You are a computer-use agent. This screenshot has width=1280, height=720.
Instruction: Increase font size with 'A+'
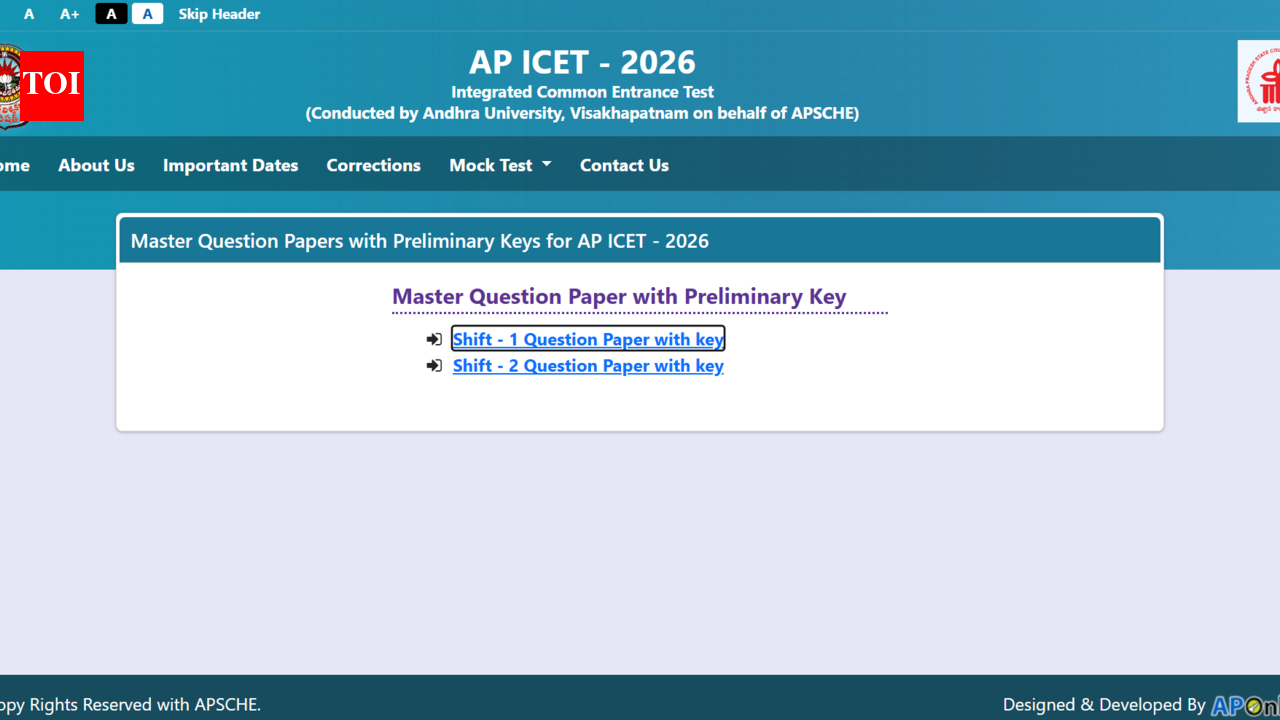[69, 14]
